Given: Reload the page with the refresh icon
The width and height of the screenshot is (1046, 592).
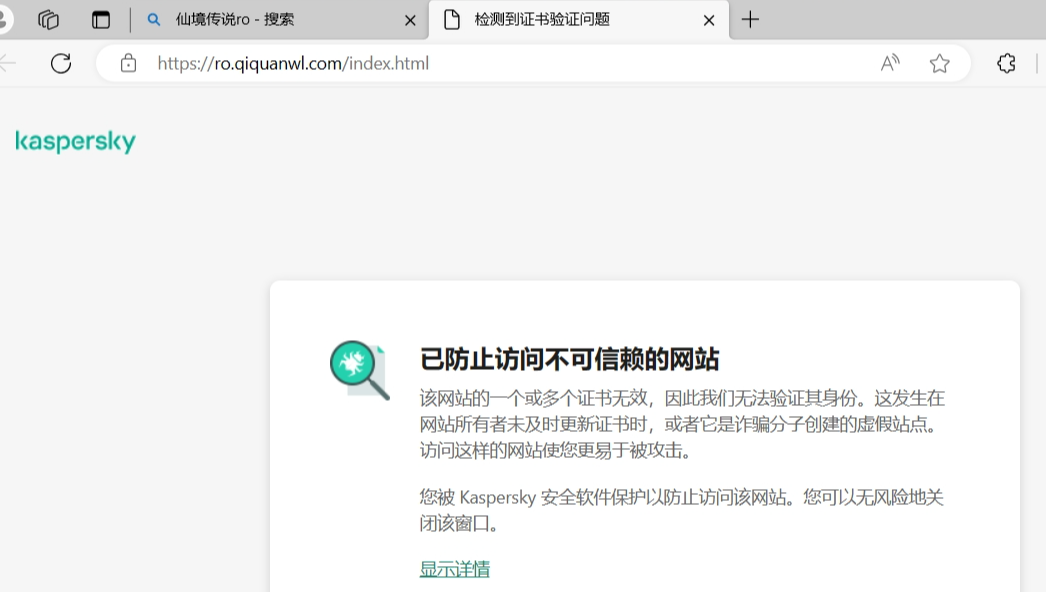Looking at the screenshot, I should pos(61,63).
